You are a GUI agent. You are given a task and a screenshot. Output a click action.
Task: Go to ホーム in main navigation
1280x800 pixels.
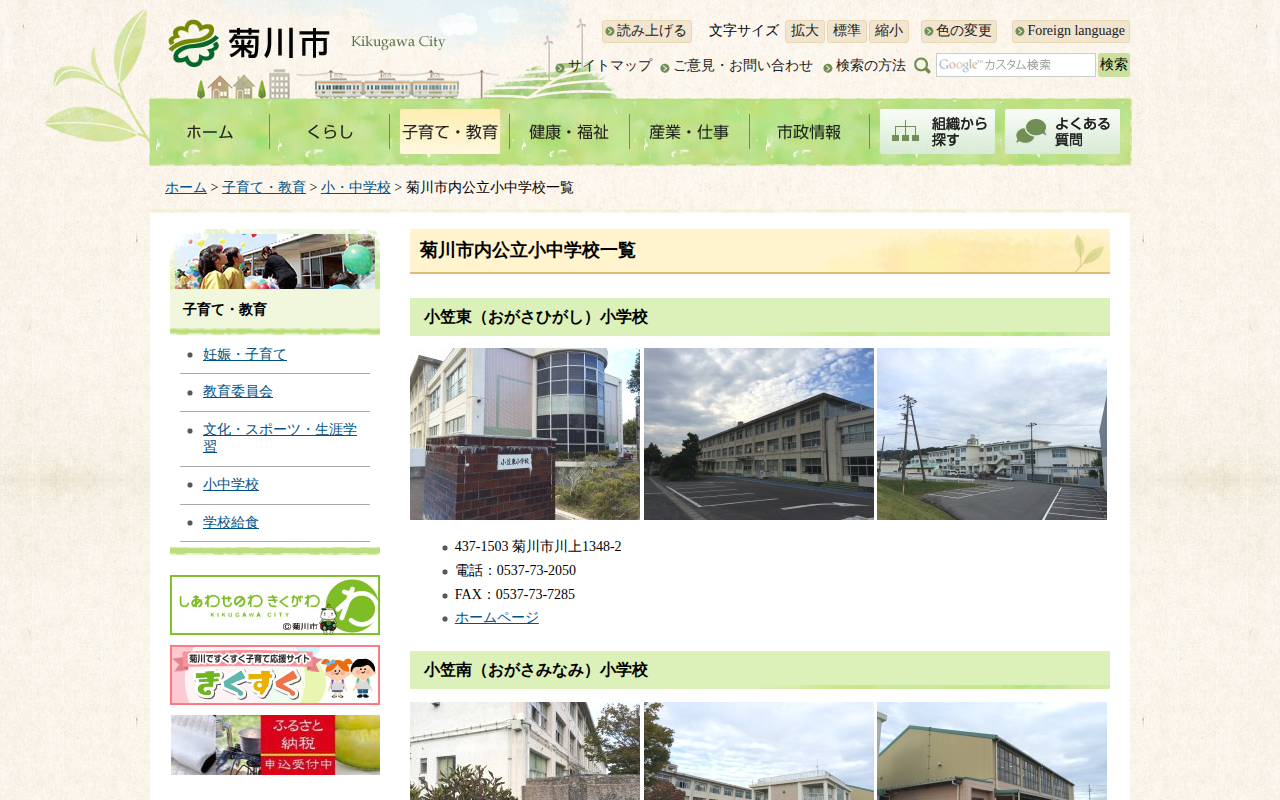210,131
